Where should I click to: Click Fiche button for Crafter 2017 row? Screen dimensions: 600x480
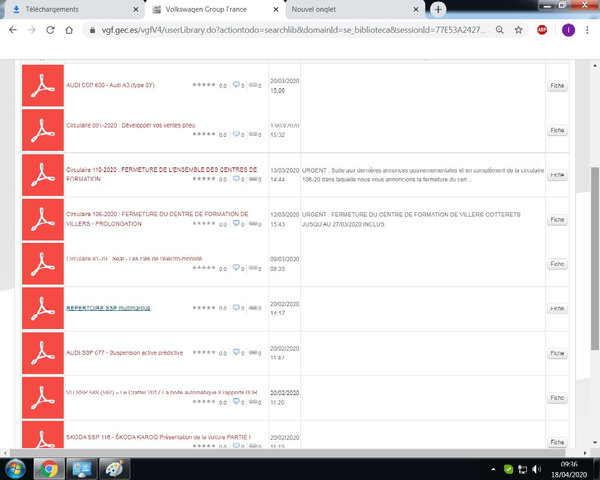tap(557, 398)
